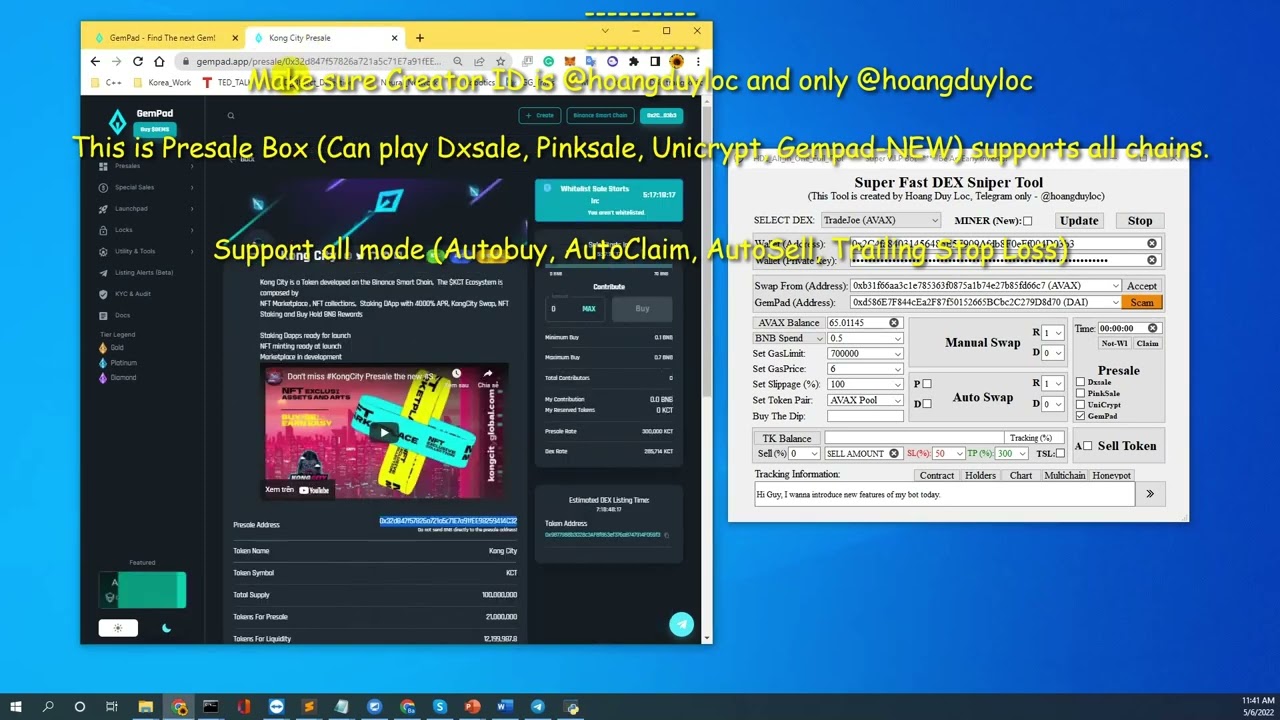Open Word from the taskbar
Screen dimensions: 1280x720
pos(505,707)
